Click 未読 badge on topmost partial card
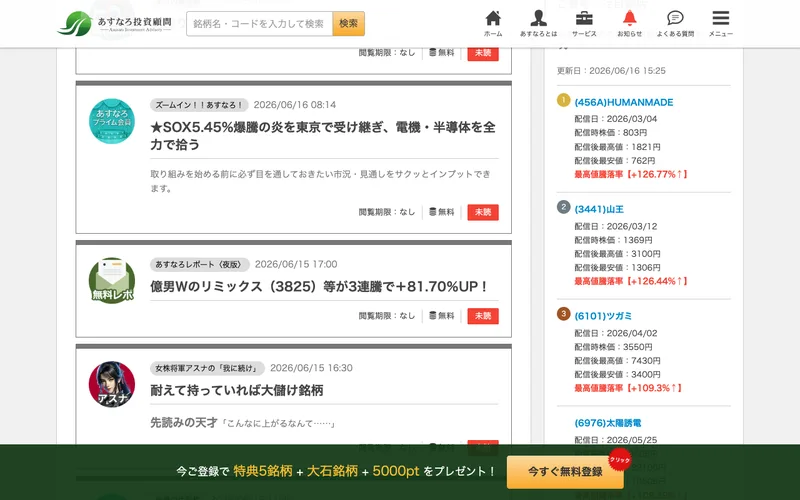 click(x=483, y=54)
